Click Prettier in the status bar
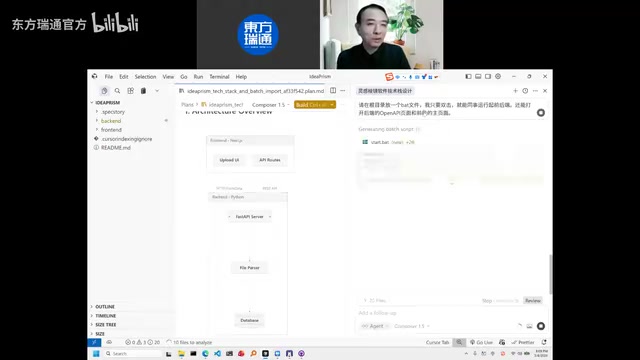 (523, 342)
